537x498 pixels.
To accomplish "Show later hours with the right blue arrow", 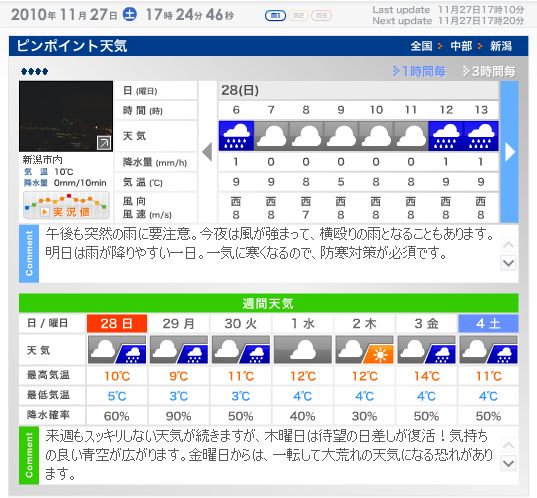I will [510, 152].
